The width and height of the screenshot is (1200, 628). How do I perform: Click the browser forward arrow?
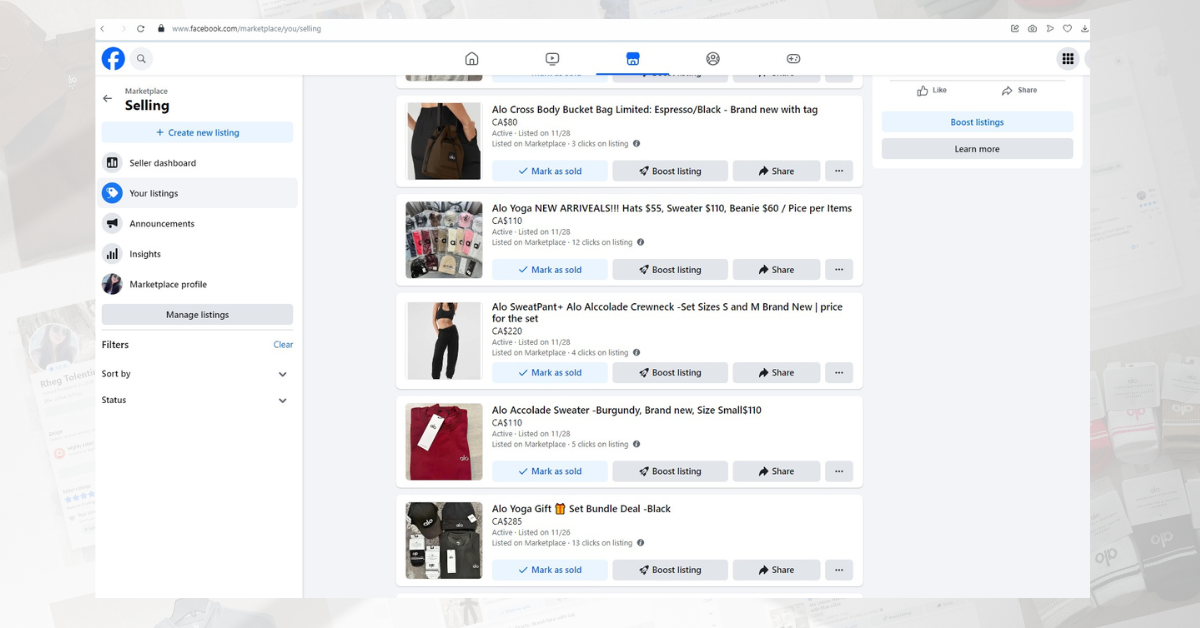click(123, 29)
